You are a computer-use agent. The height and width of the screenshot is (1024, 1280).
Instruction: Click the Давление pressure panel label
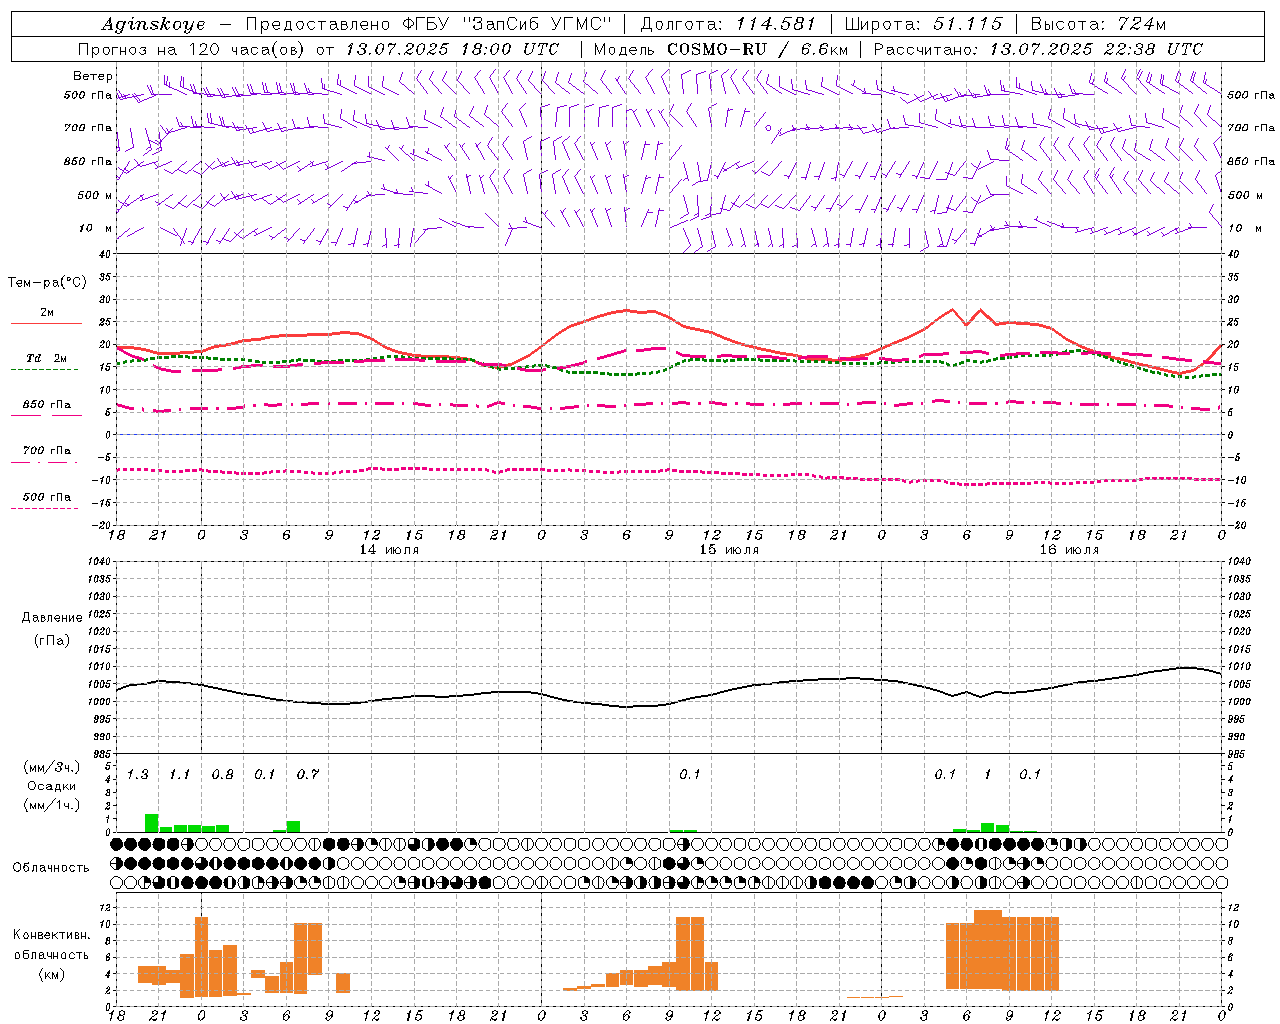52,618
